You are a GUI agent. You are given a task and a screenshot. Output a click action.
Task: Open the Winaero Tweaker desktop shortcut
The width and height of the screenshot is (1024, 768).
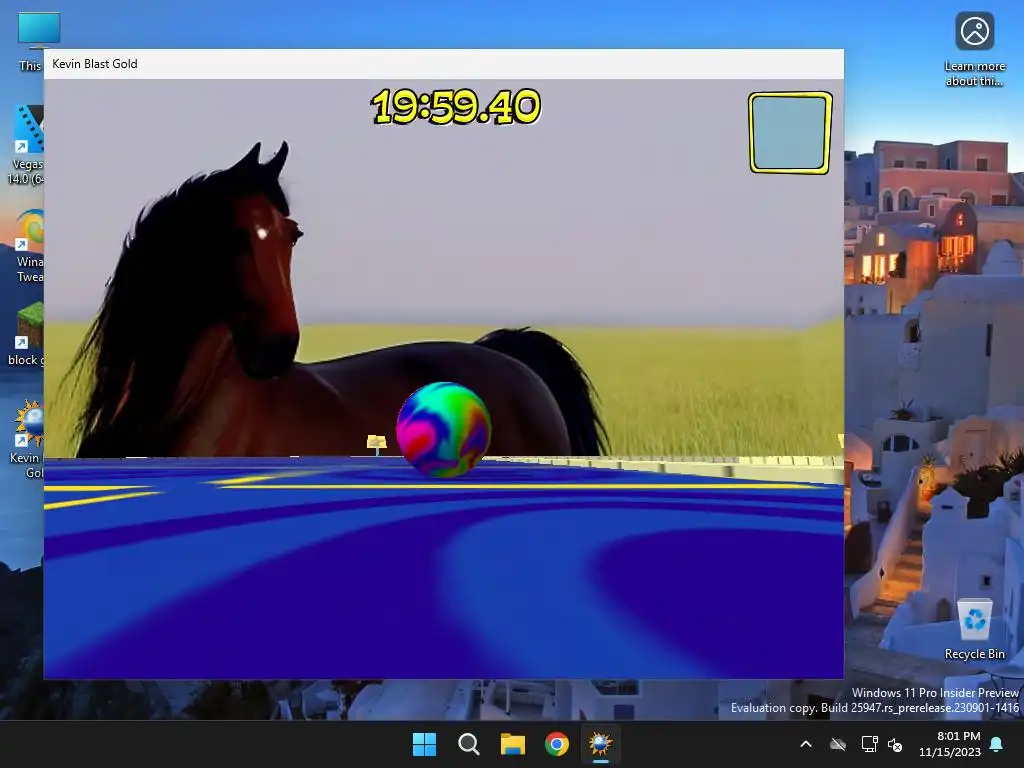pos(29,244)
